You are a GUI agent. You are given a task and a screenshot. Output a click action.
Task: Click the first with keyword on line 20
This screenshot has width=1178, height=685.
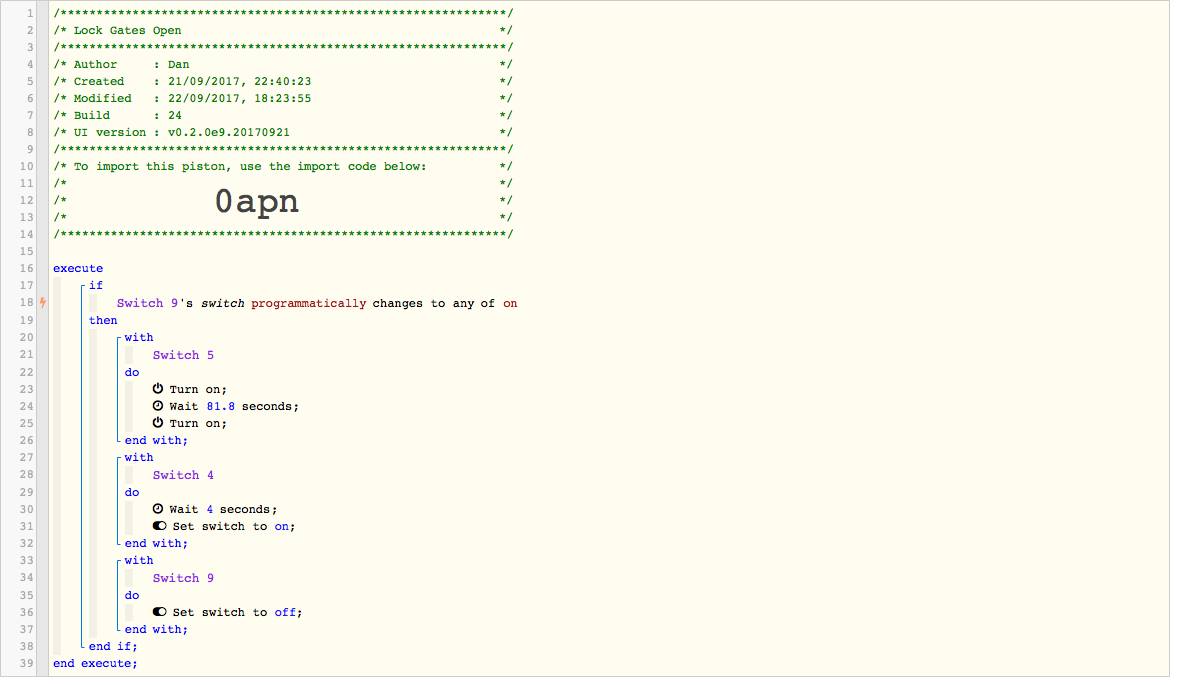(x=139, y=338)
